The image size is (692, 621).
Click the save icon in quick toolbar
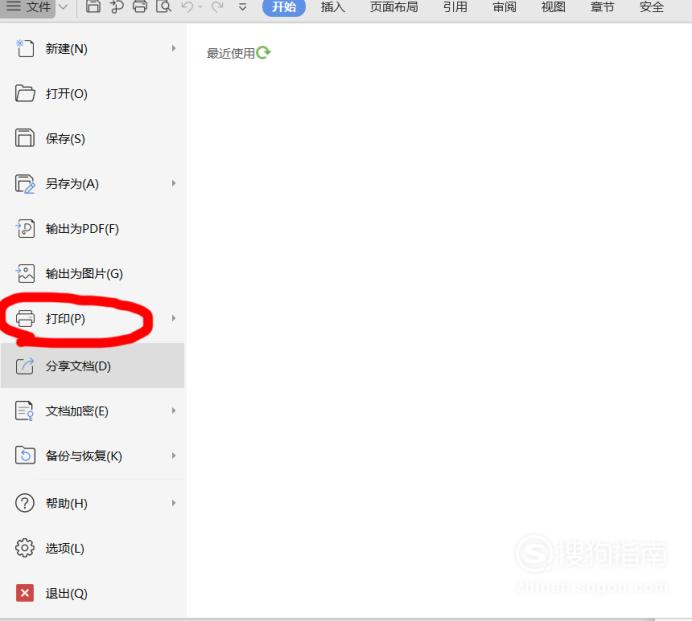[93, 6]
